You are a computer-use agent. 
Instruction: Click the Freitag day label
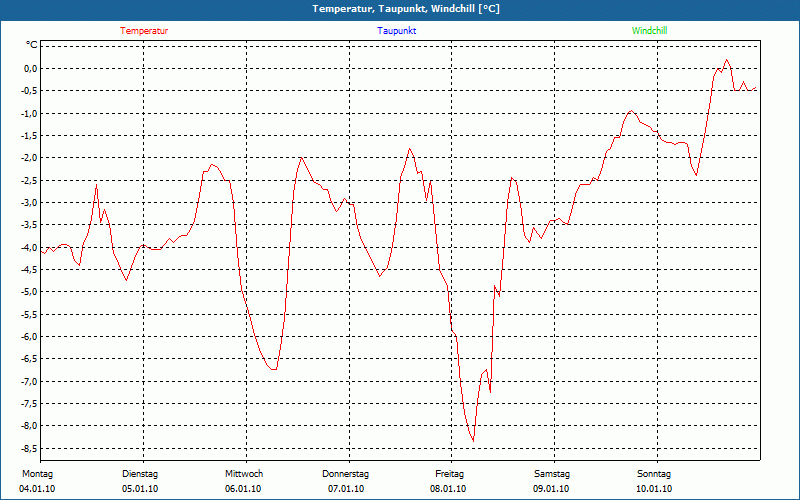coord(449,474)
